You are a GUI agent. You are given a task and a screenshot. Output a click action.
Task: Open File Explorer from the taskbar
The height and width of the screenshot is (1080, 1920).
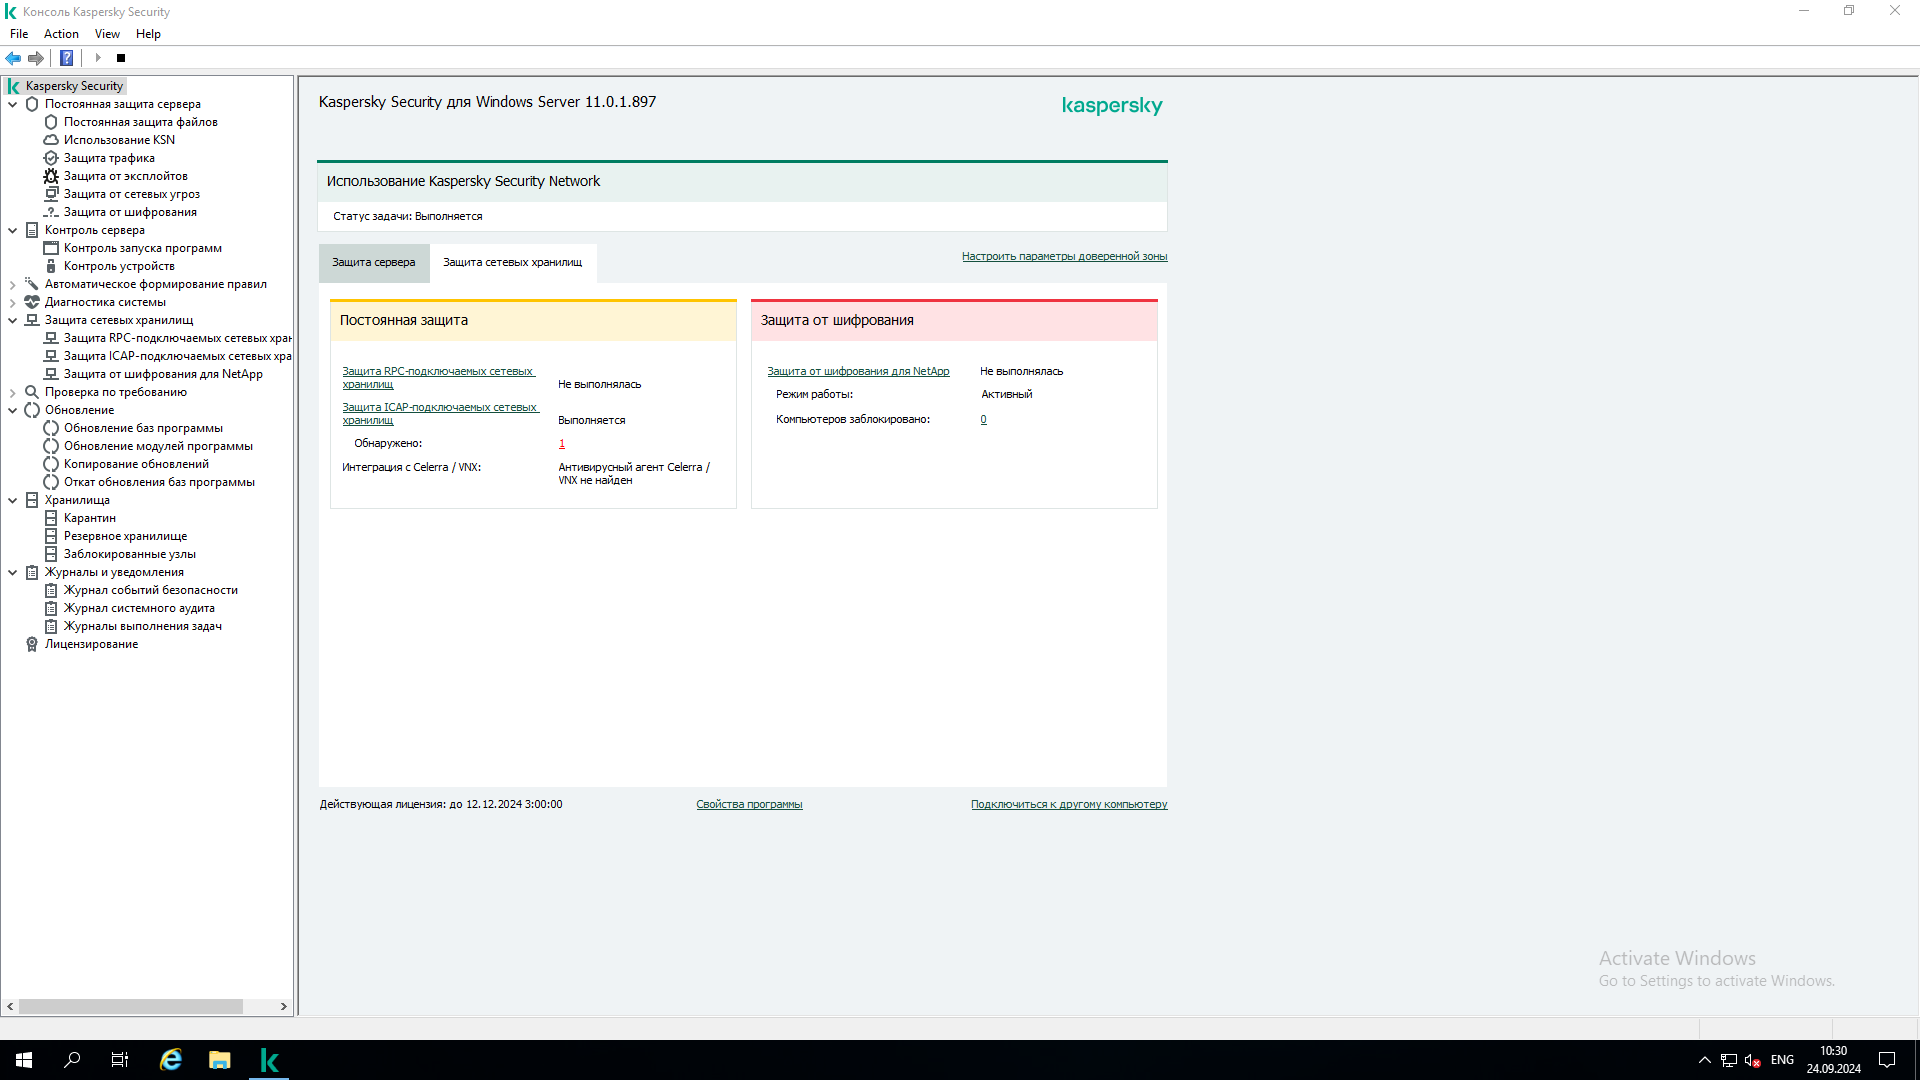point(219,1060)
